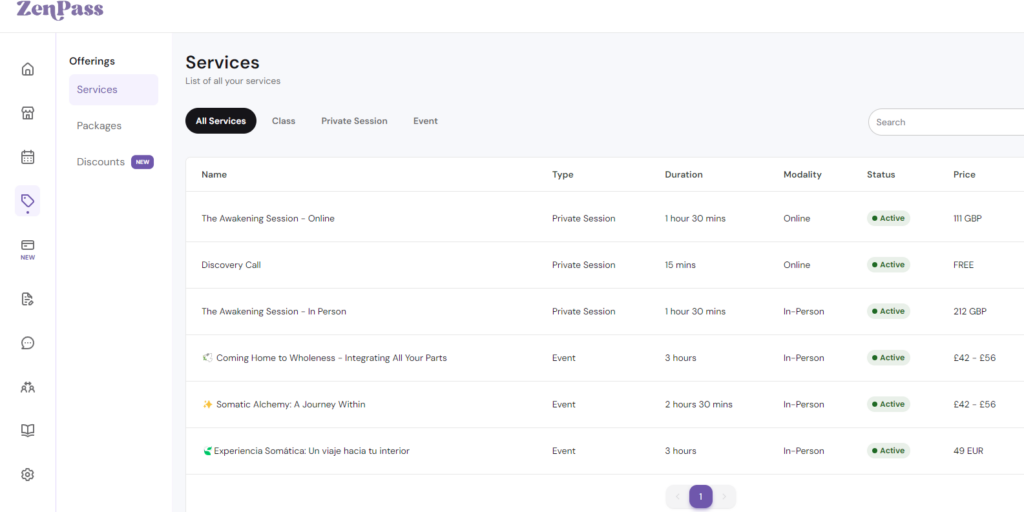Open the forms document icon
Viewport: 1024px width, 512px height.
click(x=27, y=299)
